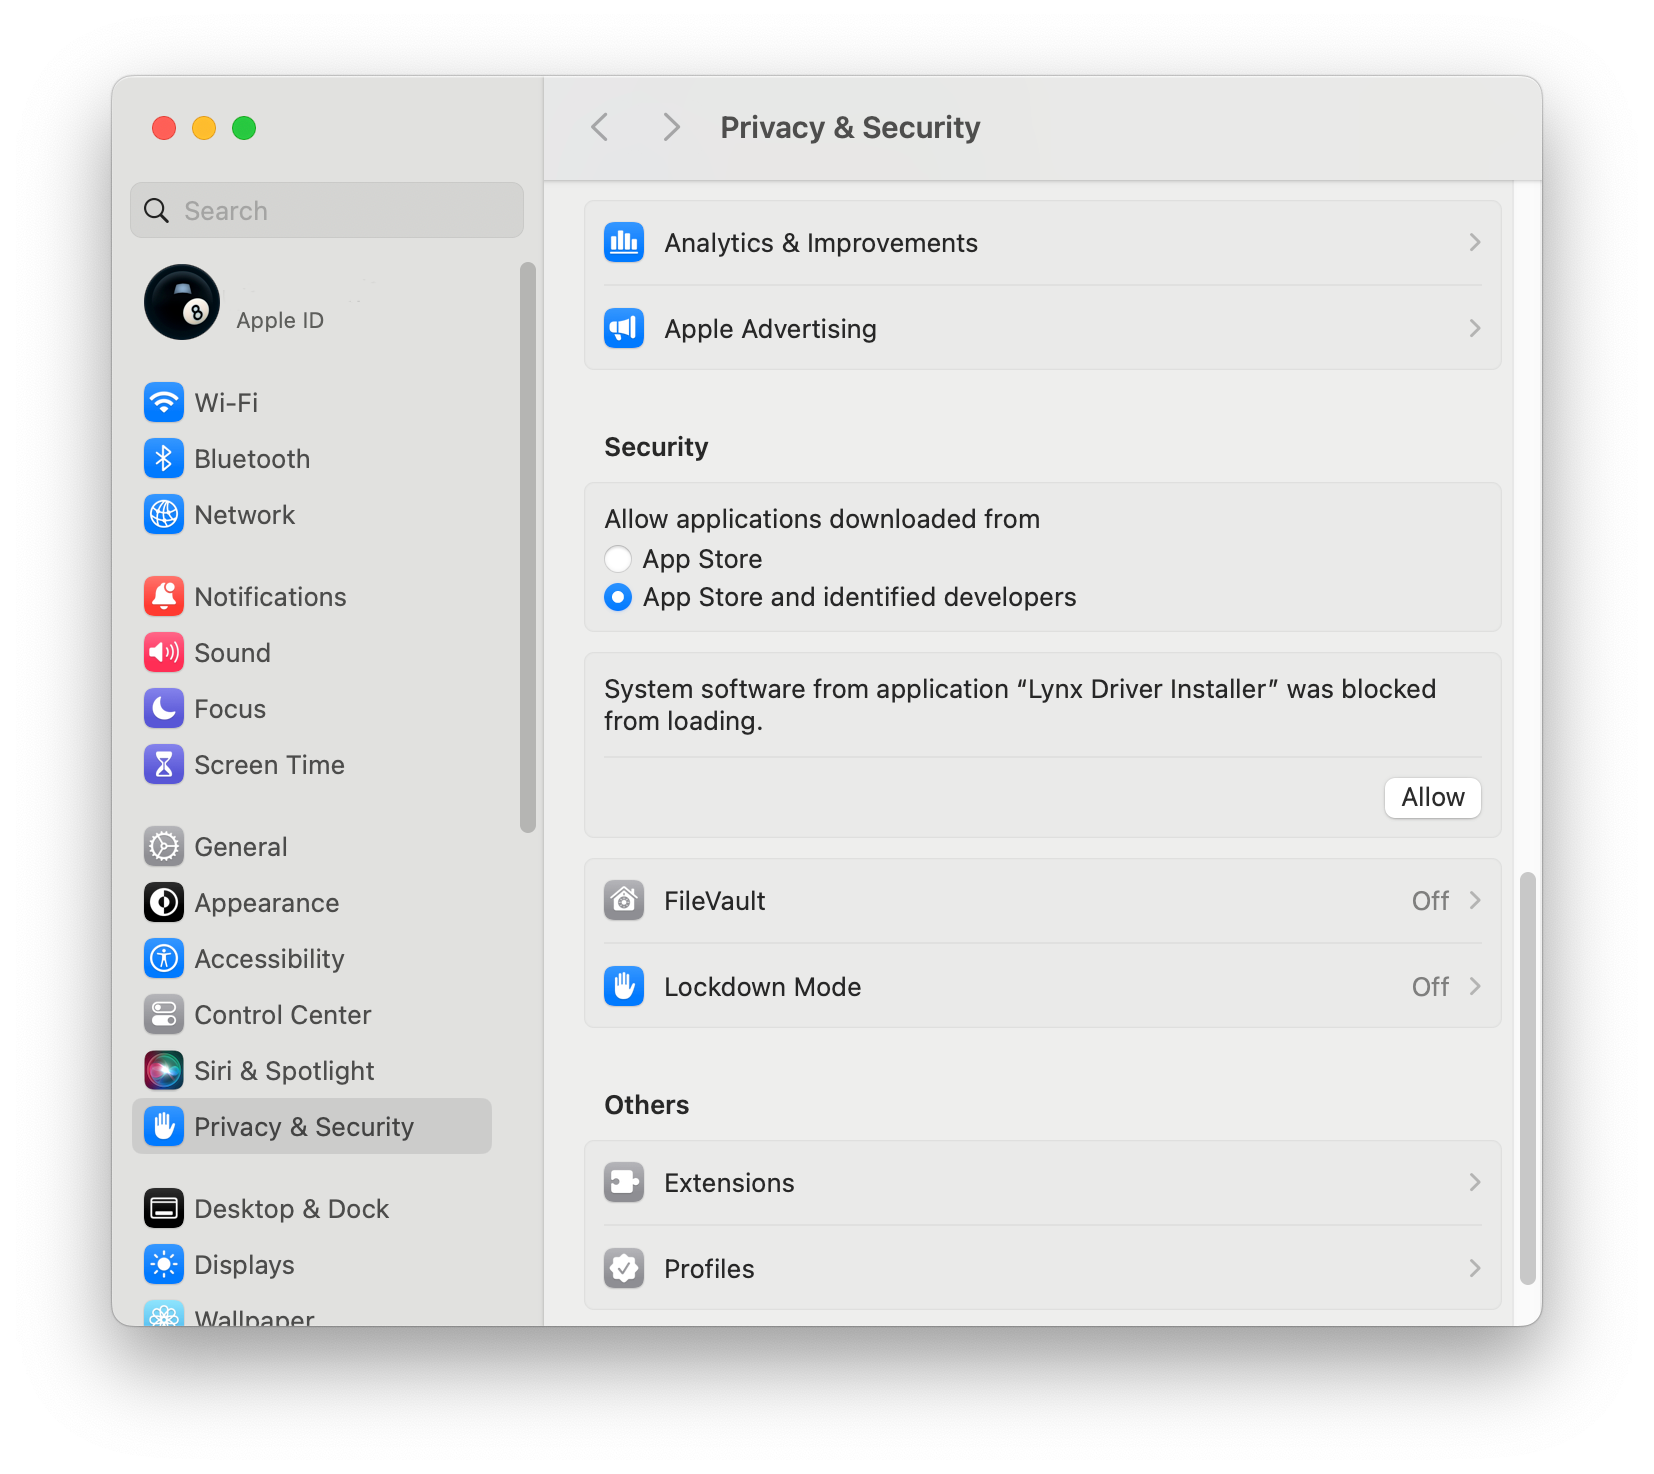Open General gear icon
This screenshot has width=1654, height=1474.
click(164, 847)
